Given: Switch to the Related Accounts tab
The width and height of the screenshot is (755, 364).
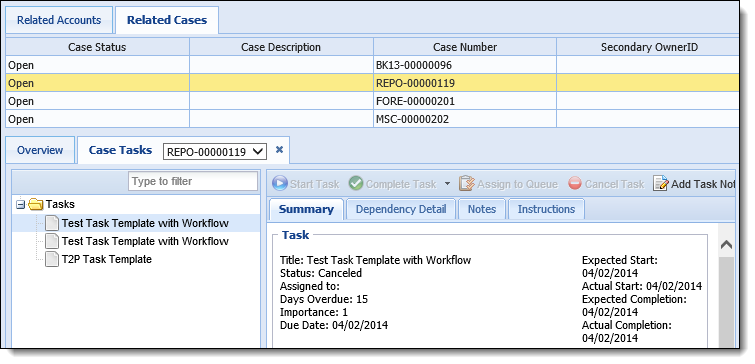Looking at the screenshot, I should tap(59, 20).
